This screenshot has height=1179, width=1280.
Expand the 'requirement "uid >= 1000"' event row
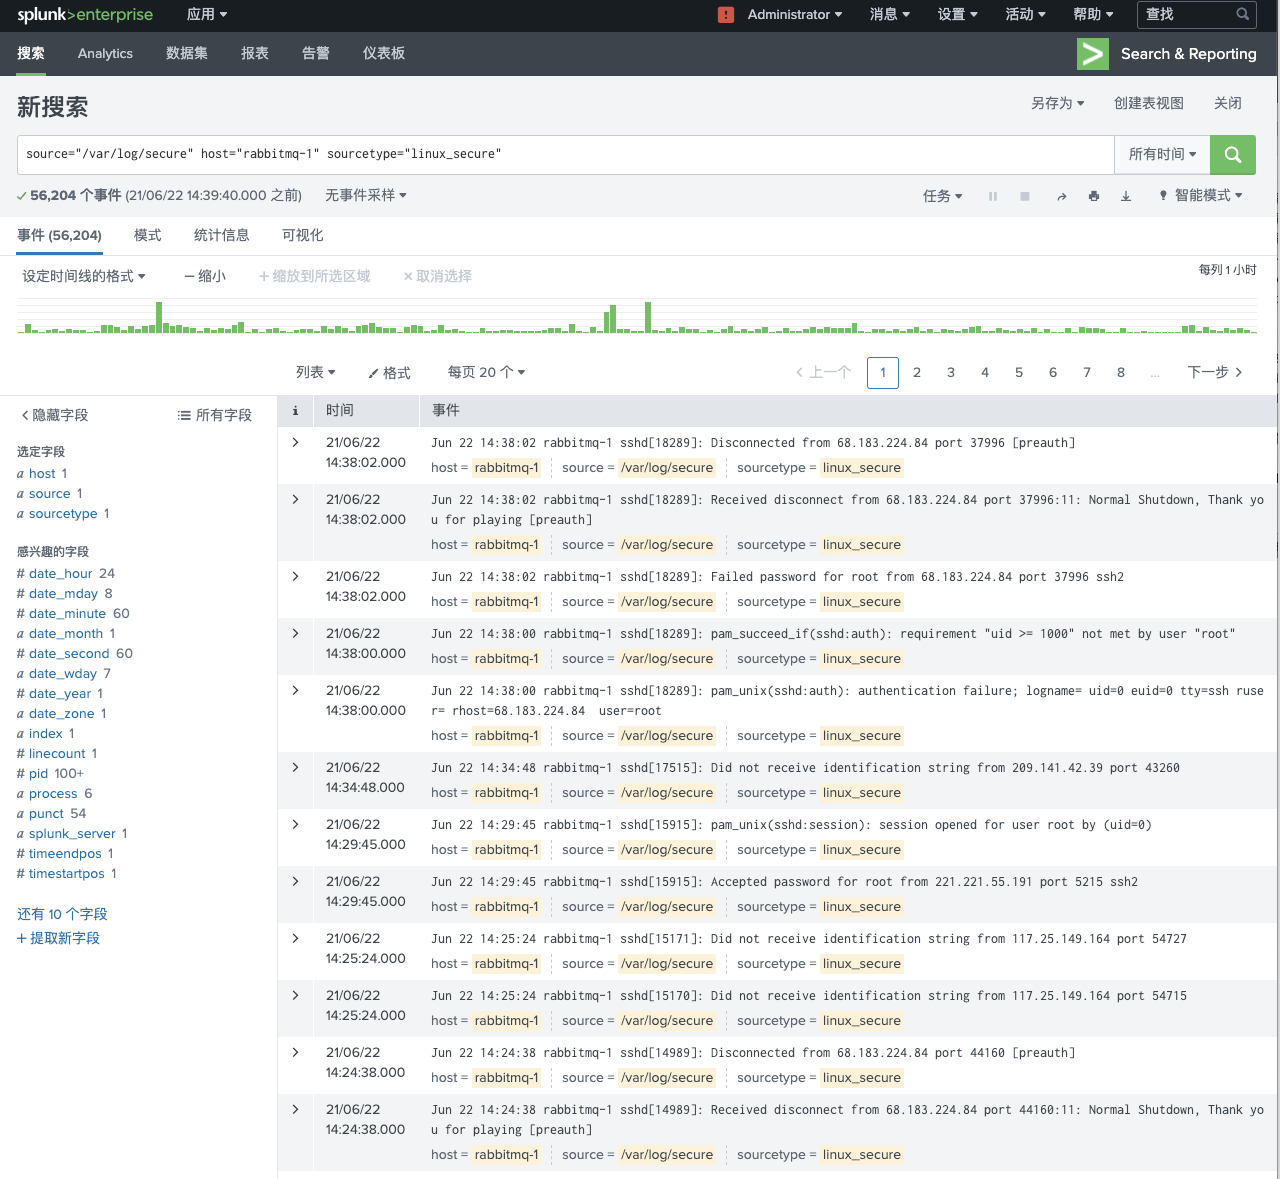[295, 633]
